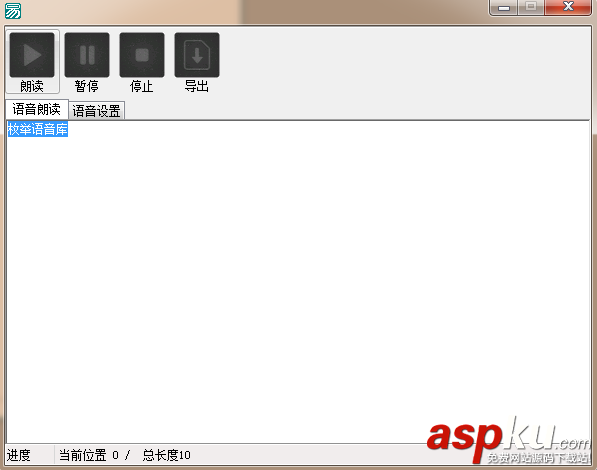Screen dimensions: 597x470
Task: Click the green application icon in title bar
Action: point(13,11)
